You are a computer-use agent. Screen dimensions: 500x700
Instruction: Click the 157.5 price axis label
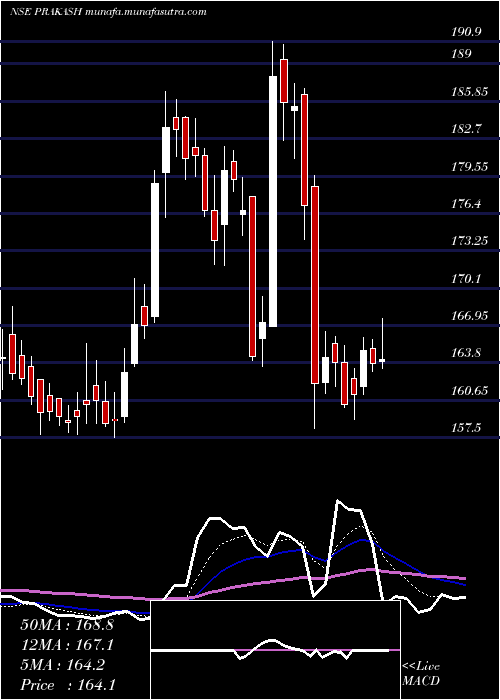468,428
